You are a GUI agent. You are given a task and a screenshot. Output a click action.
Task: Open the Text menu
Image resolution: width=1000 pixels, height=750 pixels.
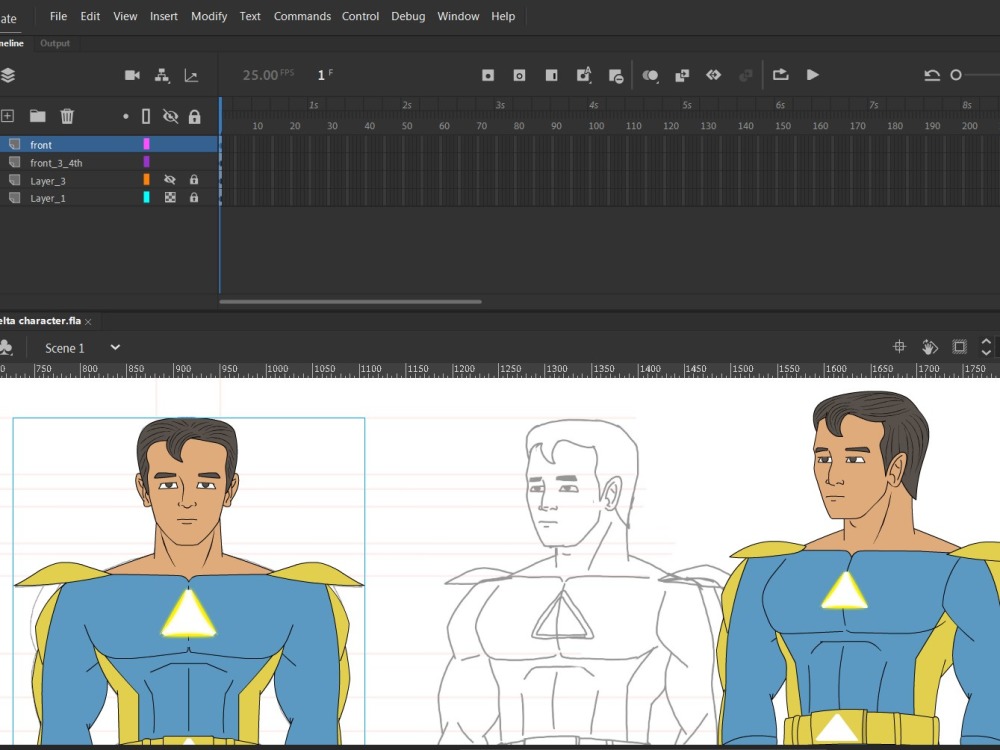click(x=250, y=16)
